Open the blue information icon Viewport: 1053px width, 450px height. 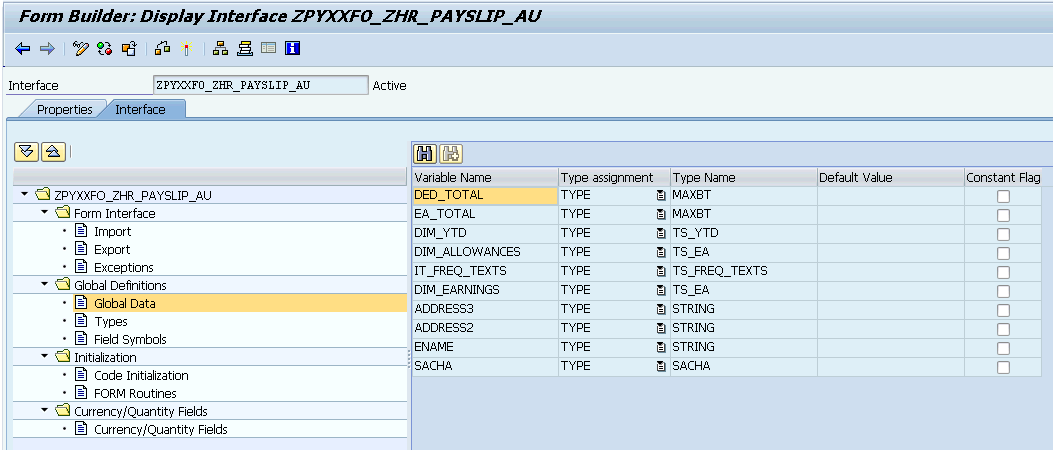[293, 48]
